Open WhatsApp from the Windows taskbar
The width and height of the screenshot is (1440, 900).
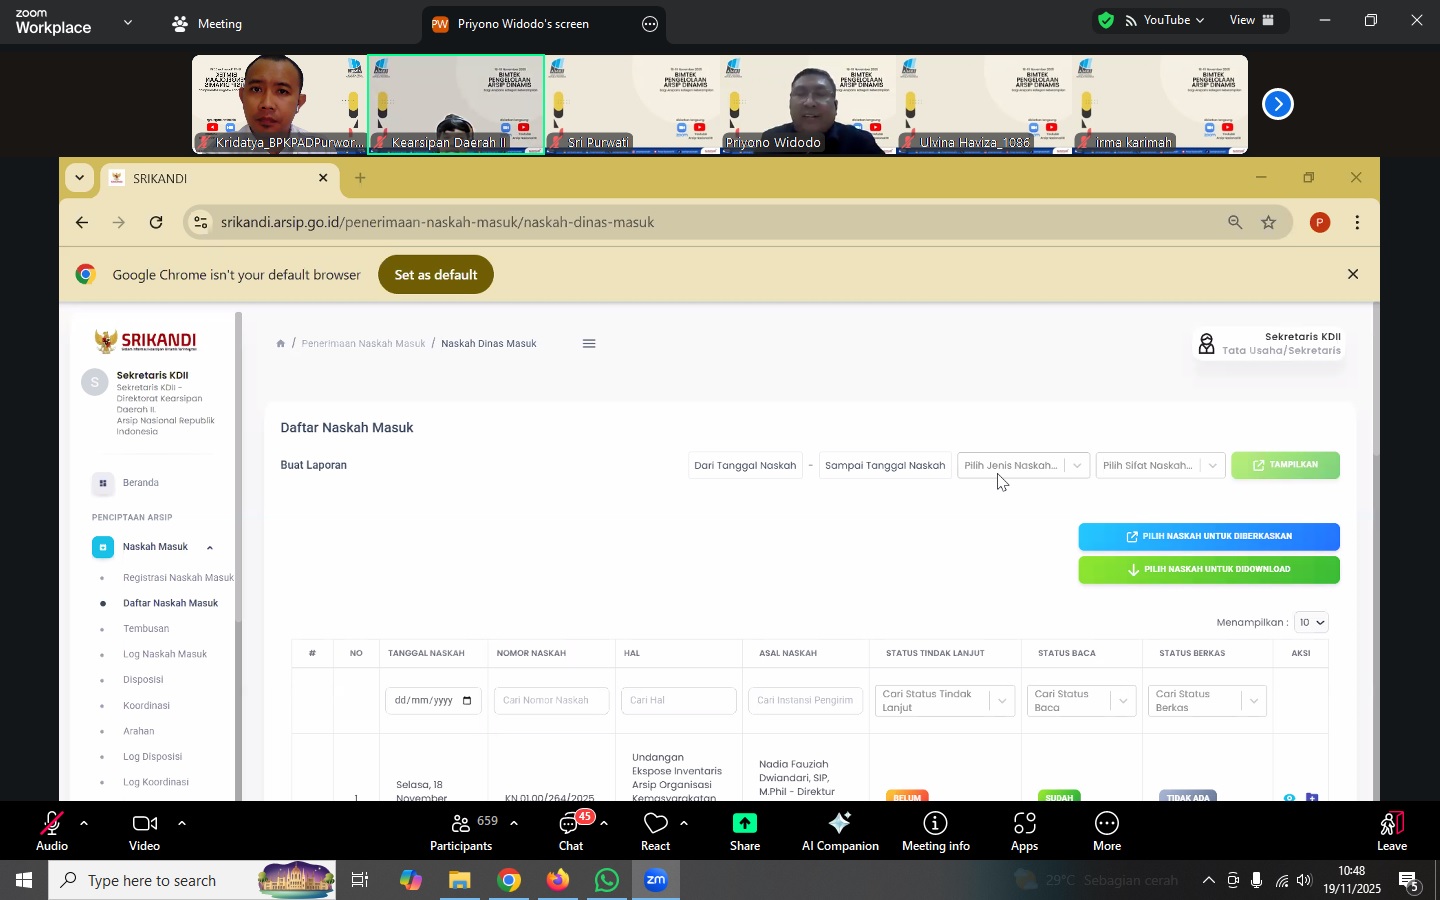607,881
